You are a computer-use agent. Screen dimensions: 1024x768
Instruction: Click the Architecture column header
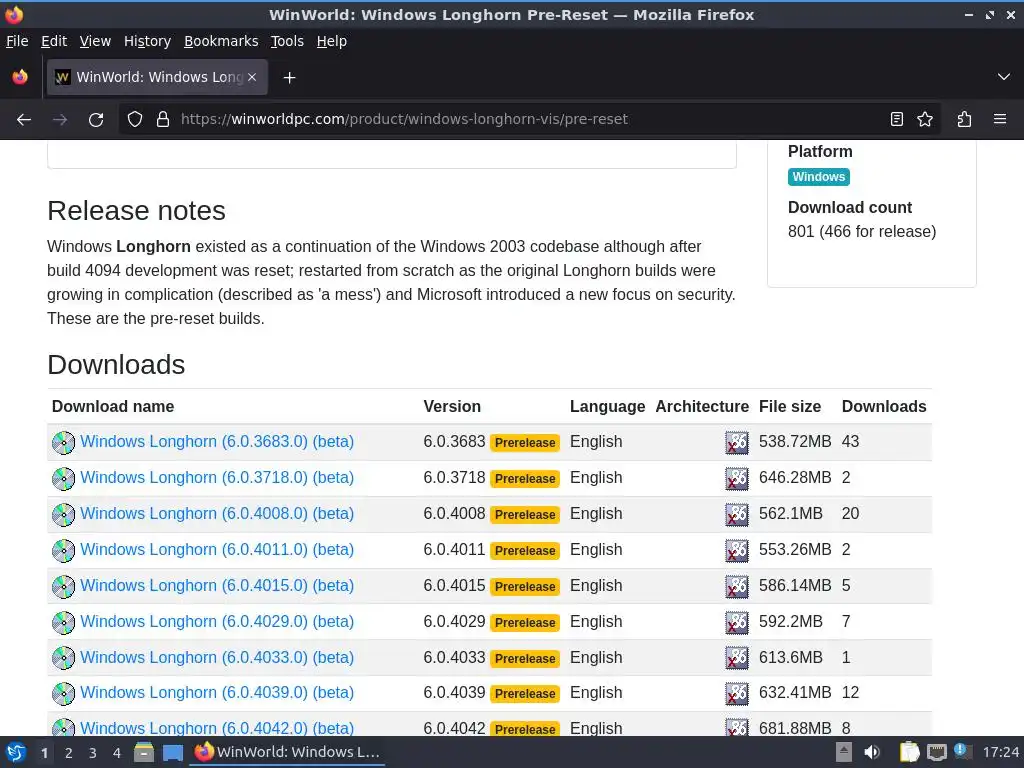tap(702, 406)
